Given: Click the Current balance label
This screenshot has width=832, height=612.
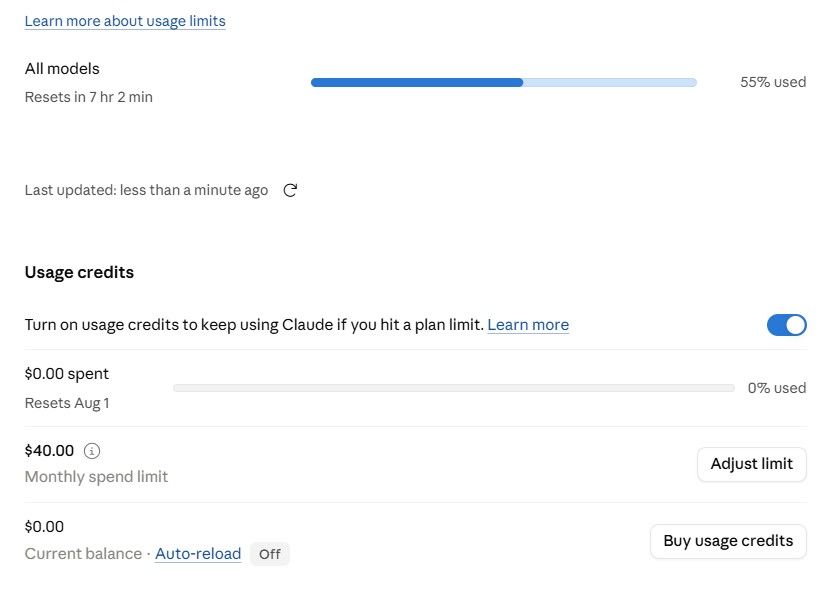Looking at the screenshot, I should click(x=83, y=554).
